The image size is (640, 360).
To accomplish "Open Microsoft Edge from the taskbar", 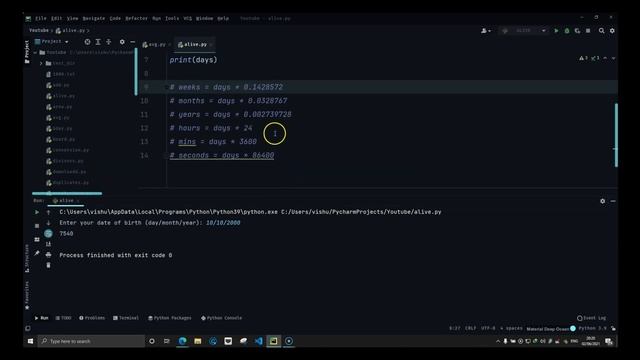I will click(182, 341).
